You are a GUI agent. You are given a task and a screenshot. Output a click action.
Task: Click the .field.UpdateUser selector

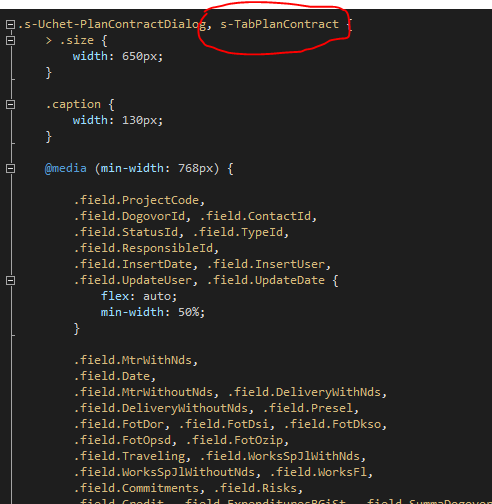pos(133,280)
